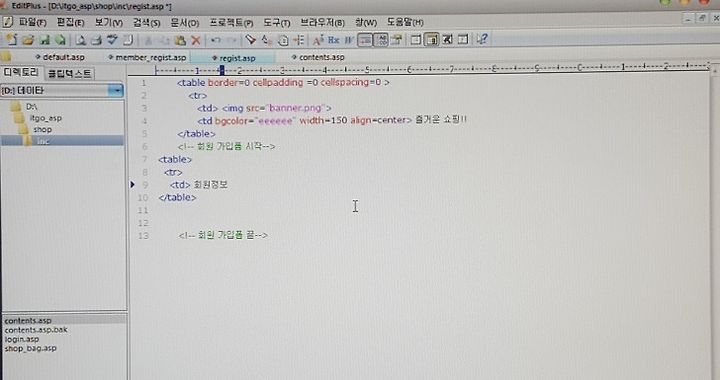Click the column ruler above the editor
The image size is (720, 380).
click(x=432, y=70)
